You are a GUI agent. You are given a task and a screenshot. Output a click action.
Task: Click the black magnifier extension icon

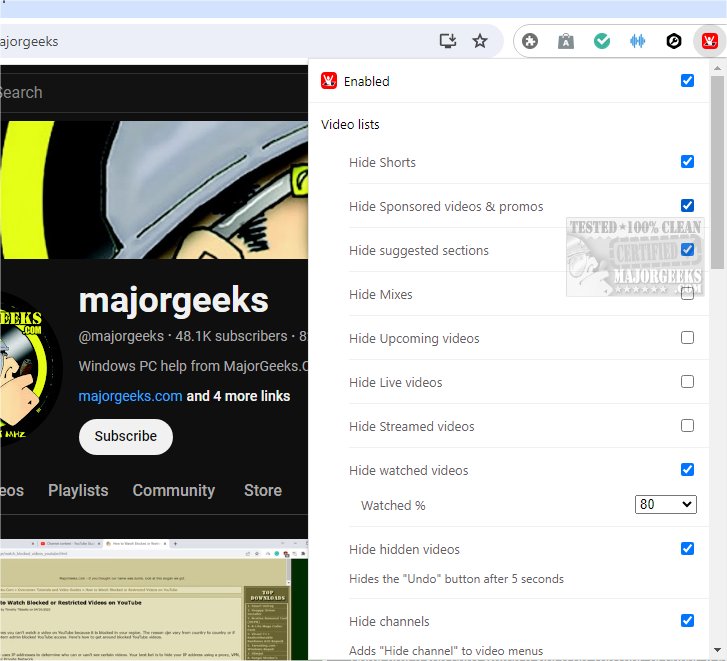(674, 41)
